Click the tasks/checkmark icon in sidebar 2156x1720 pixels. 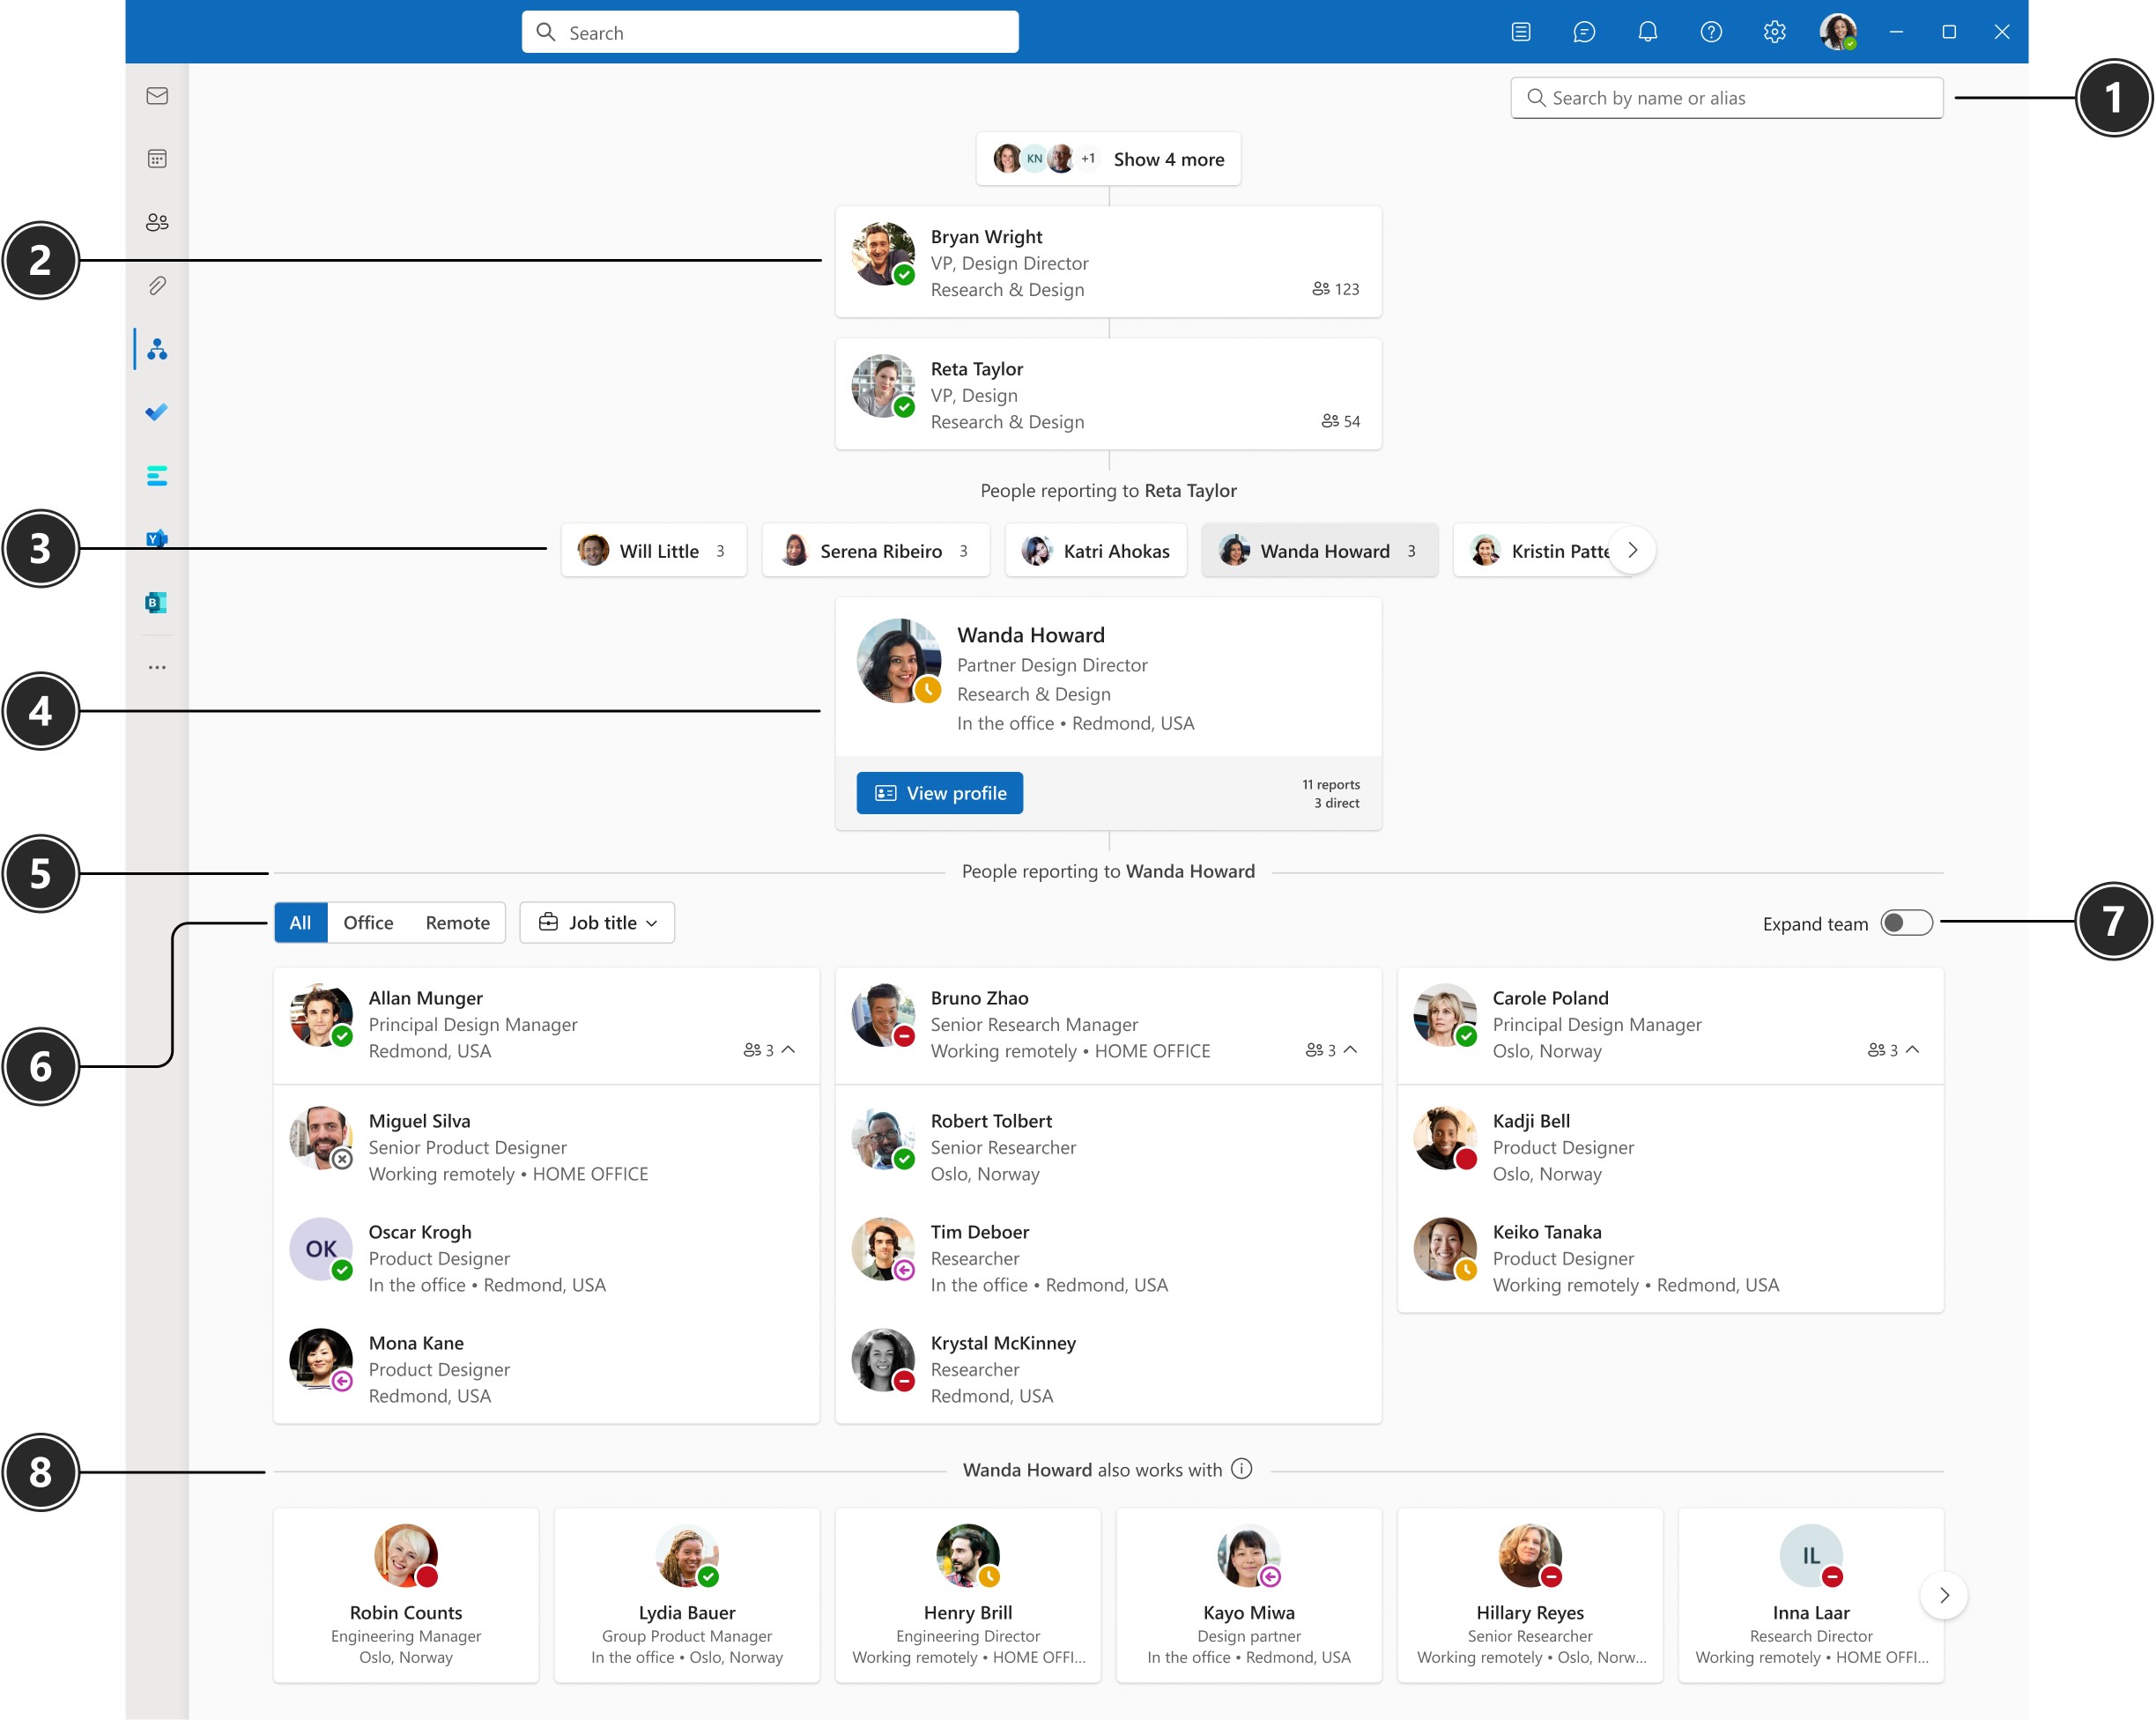(x=159, y=412)
